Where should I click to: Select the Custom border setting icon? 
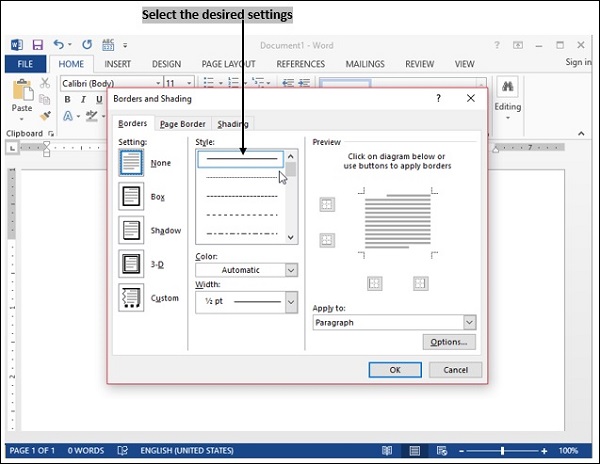point(131,298)
